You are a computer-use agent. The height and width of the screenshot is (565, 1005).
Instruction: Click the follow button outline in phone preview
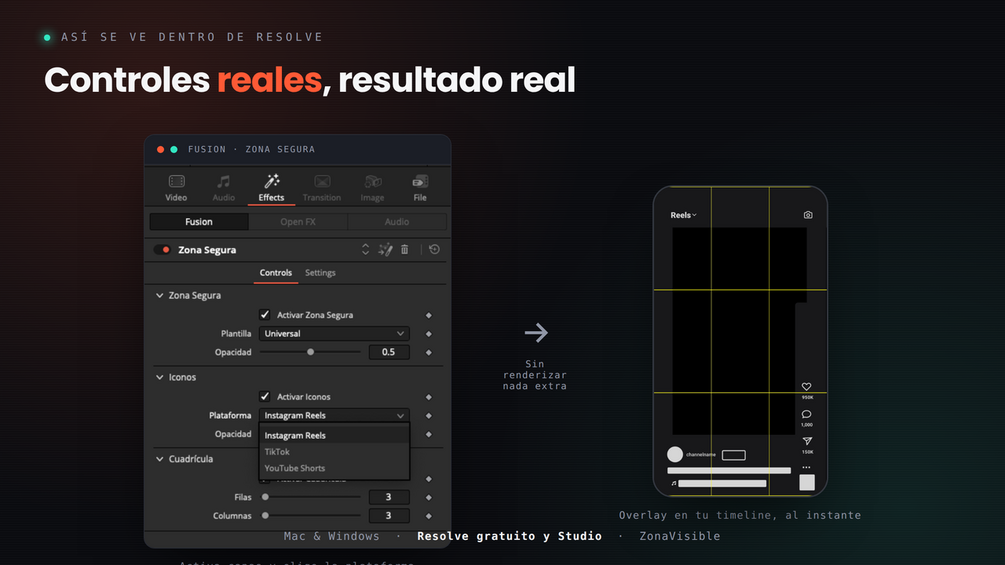pos(734,455)
